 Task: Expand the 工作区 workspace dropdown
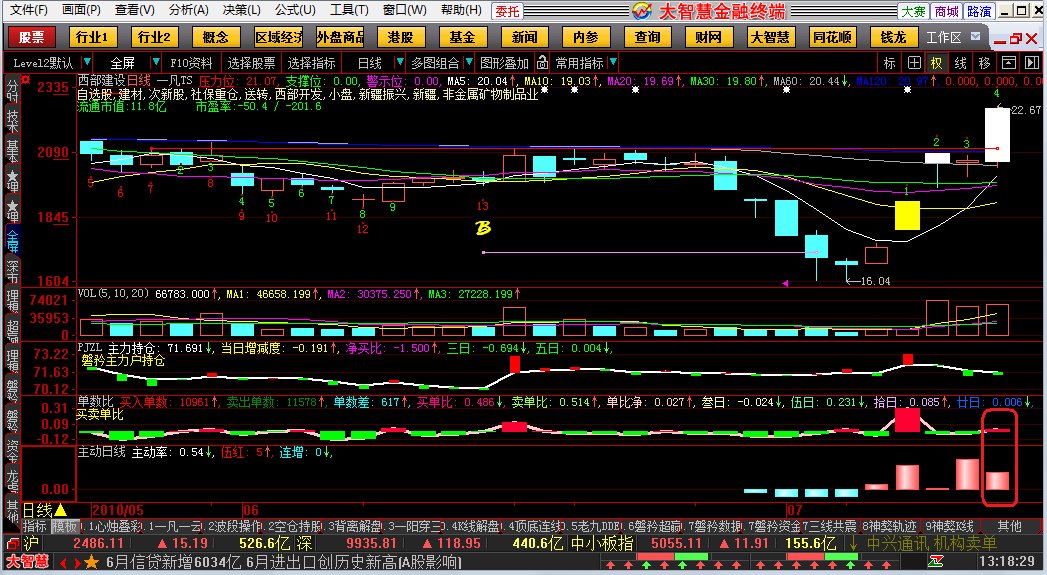click(x=976, y=38)
